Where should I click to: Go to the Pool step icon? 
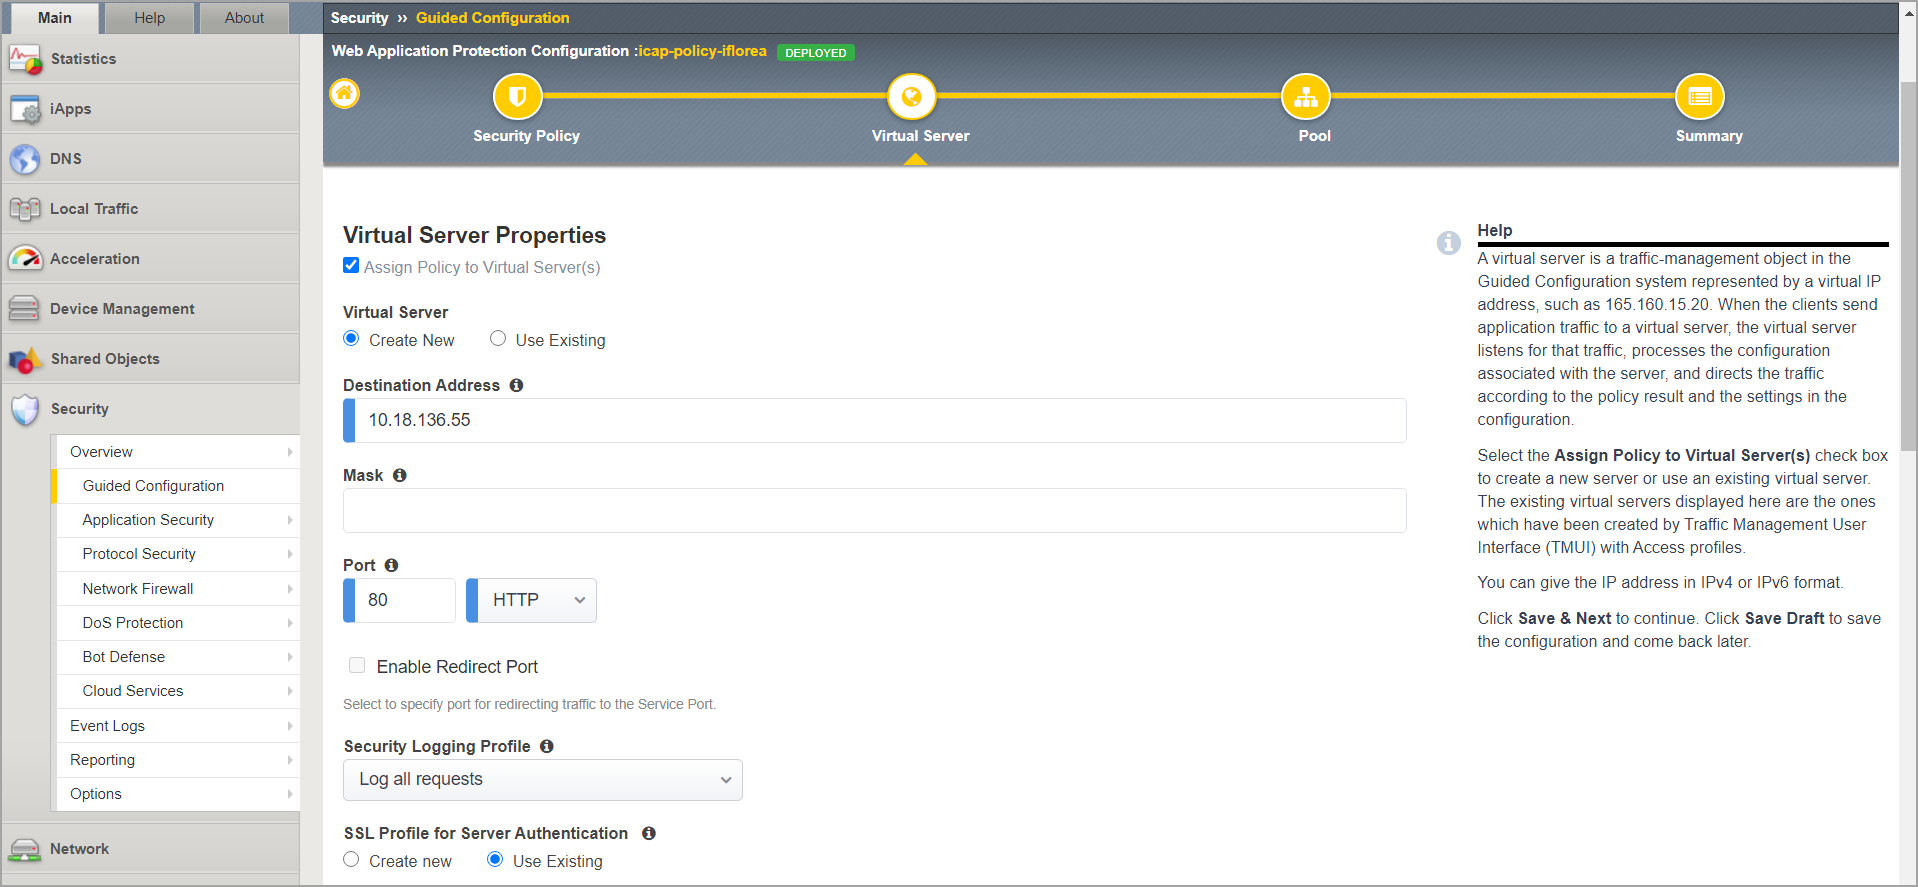point(1305,97)
